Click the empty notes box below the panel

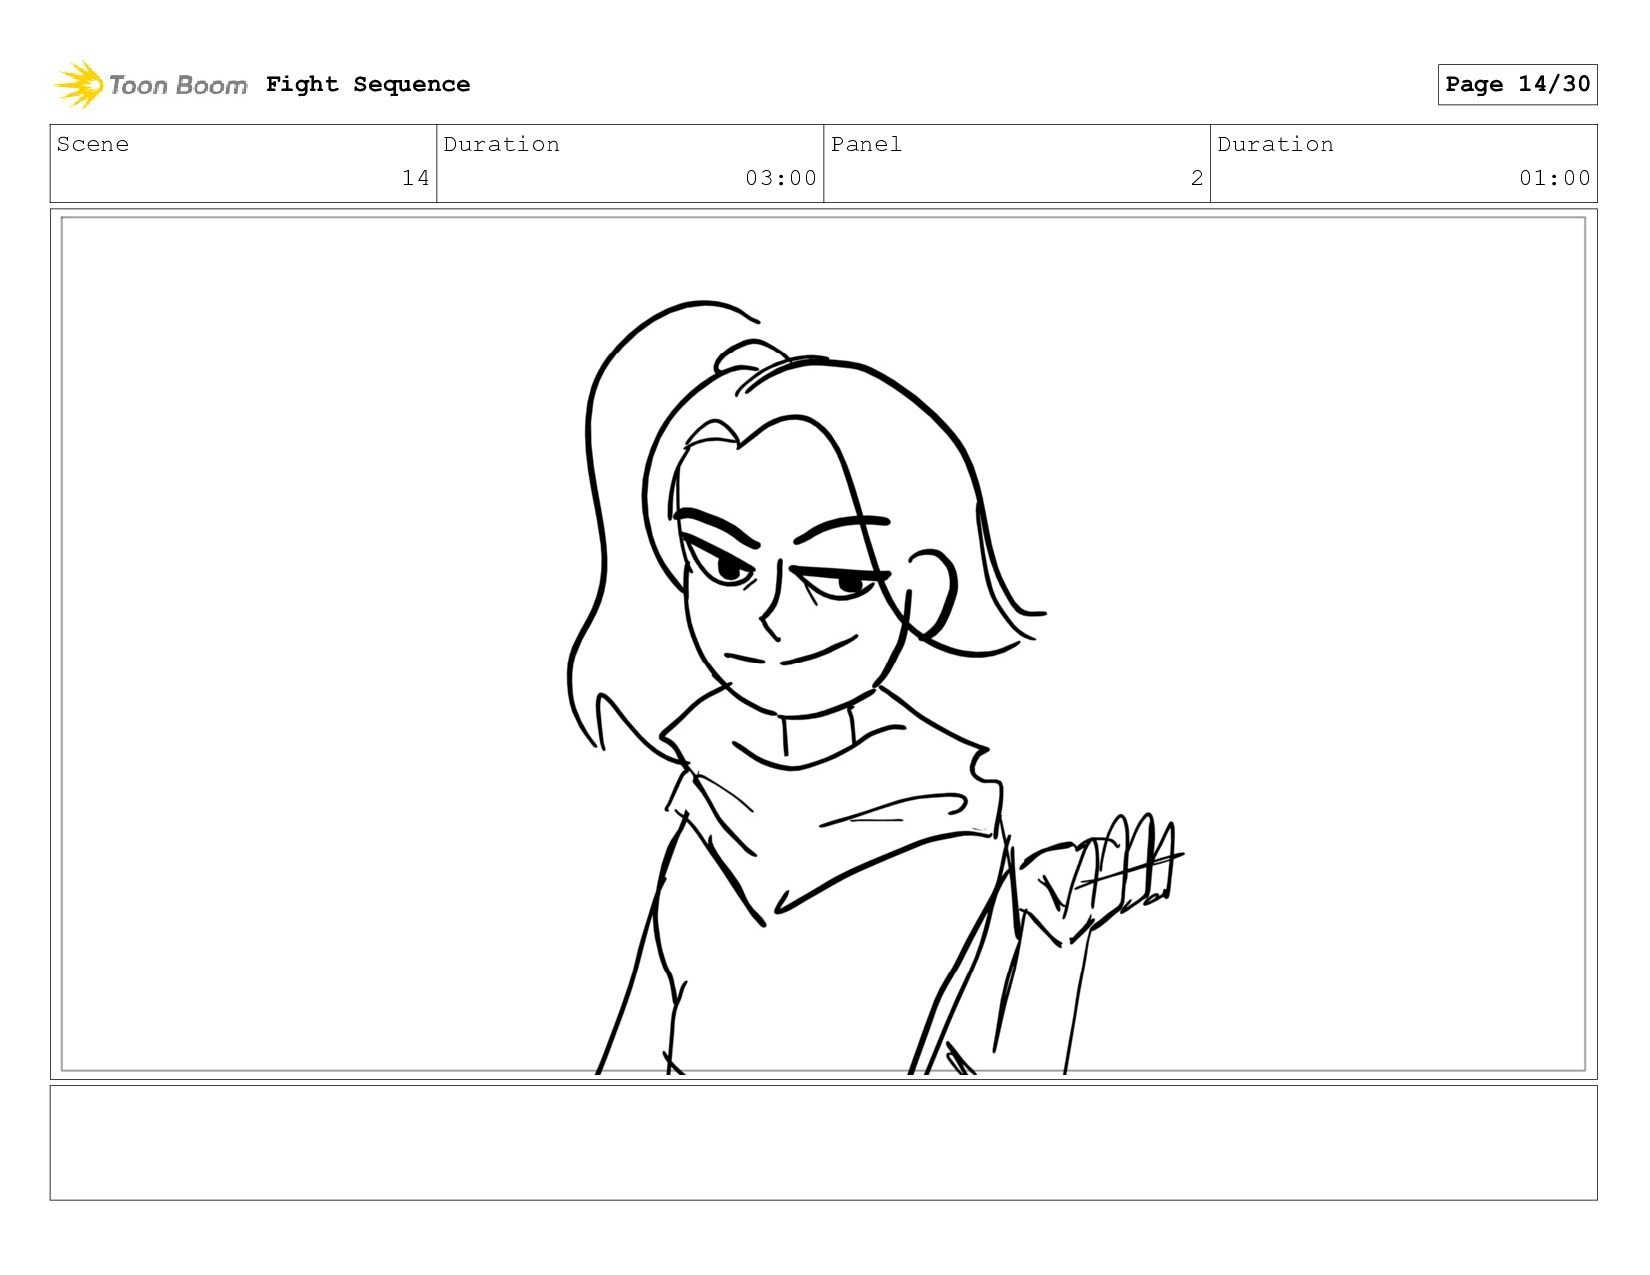[823, 1143]
